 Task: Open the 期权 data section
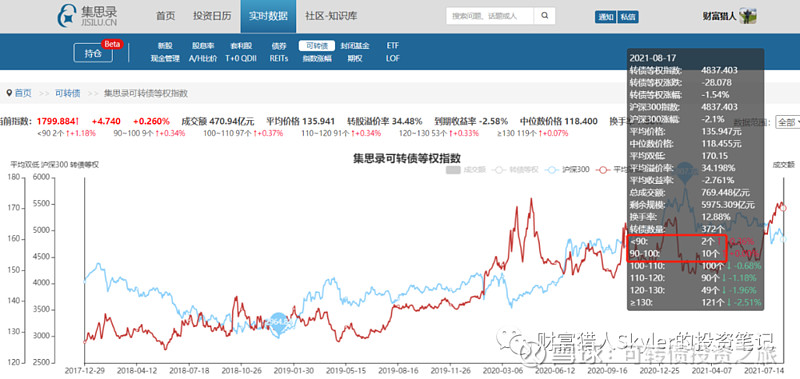tap(355, 59)
